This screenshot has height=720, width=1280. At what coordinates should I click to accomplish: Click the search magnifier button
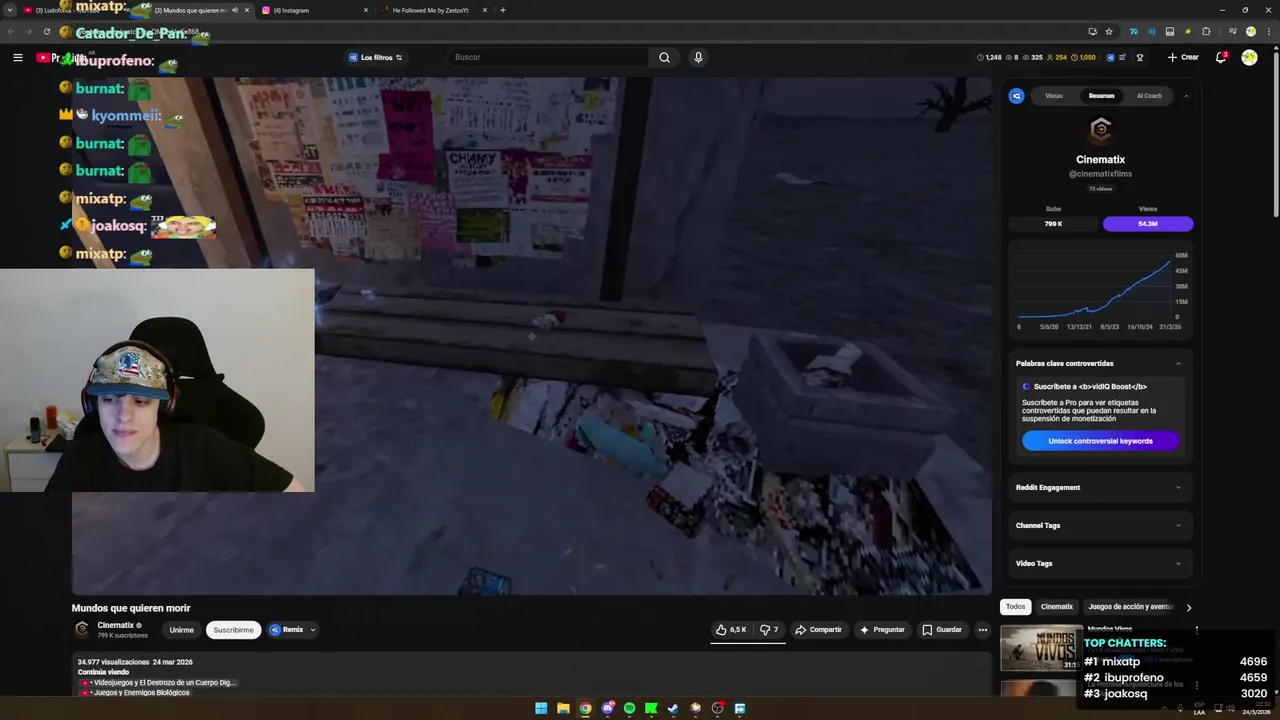pyautogui.click(x=664, y=57)
